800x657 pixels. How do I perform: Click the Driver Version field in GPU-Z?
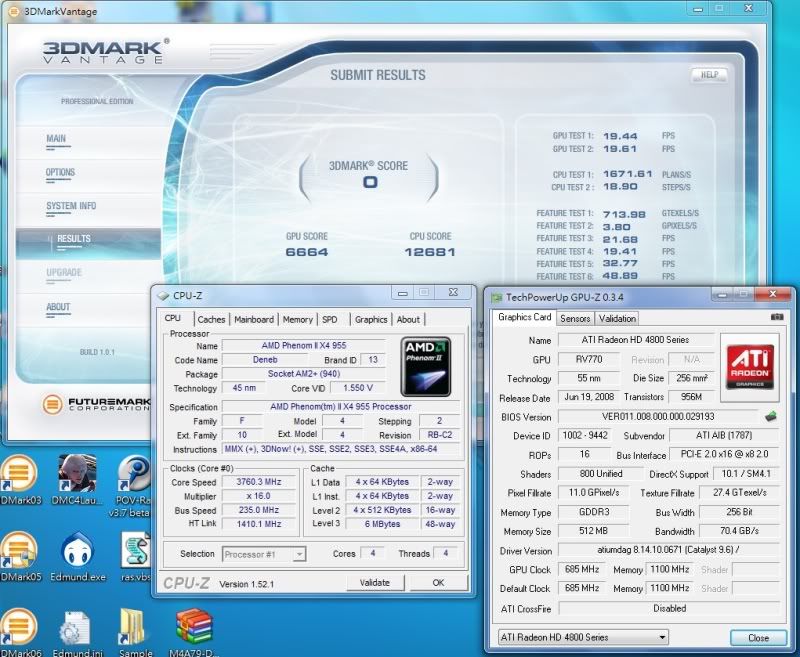click(668, 550)
